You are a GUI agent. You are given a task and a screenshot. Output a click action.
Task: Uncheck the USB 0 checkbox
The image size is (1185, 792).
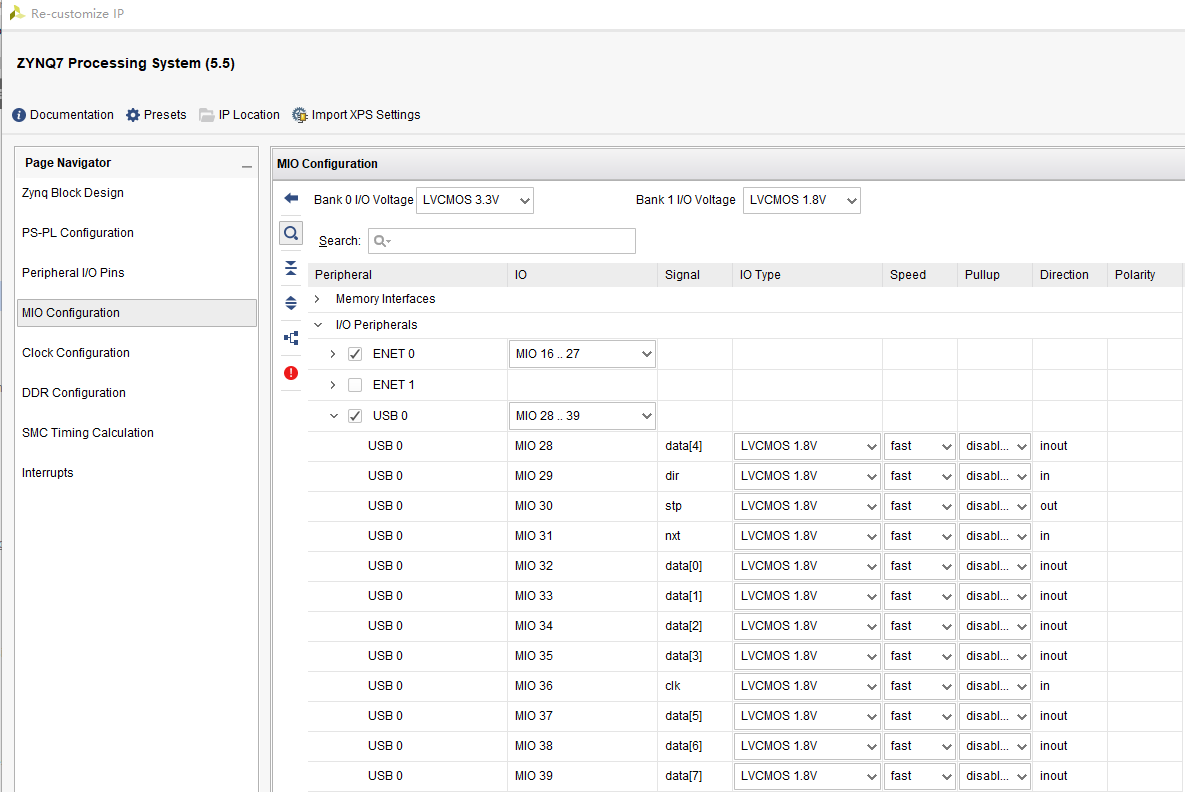pos(354,416)
